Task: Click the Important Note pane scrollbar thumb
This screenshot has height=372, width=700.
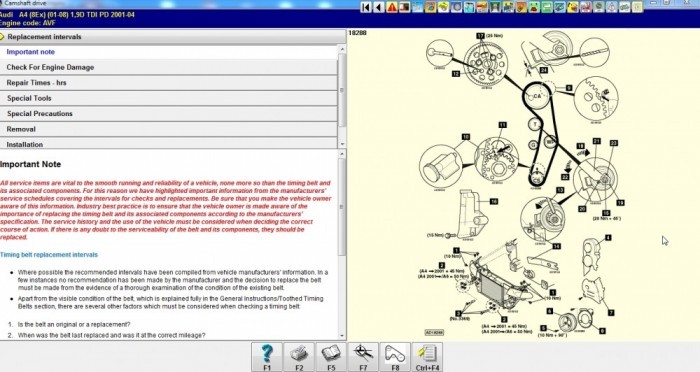Action: point(342,207)
